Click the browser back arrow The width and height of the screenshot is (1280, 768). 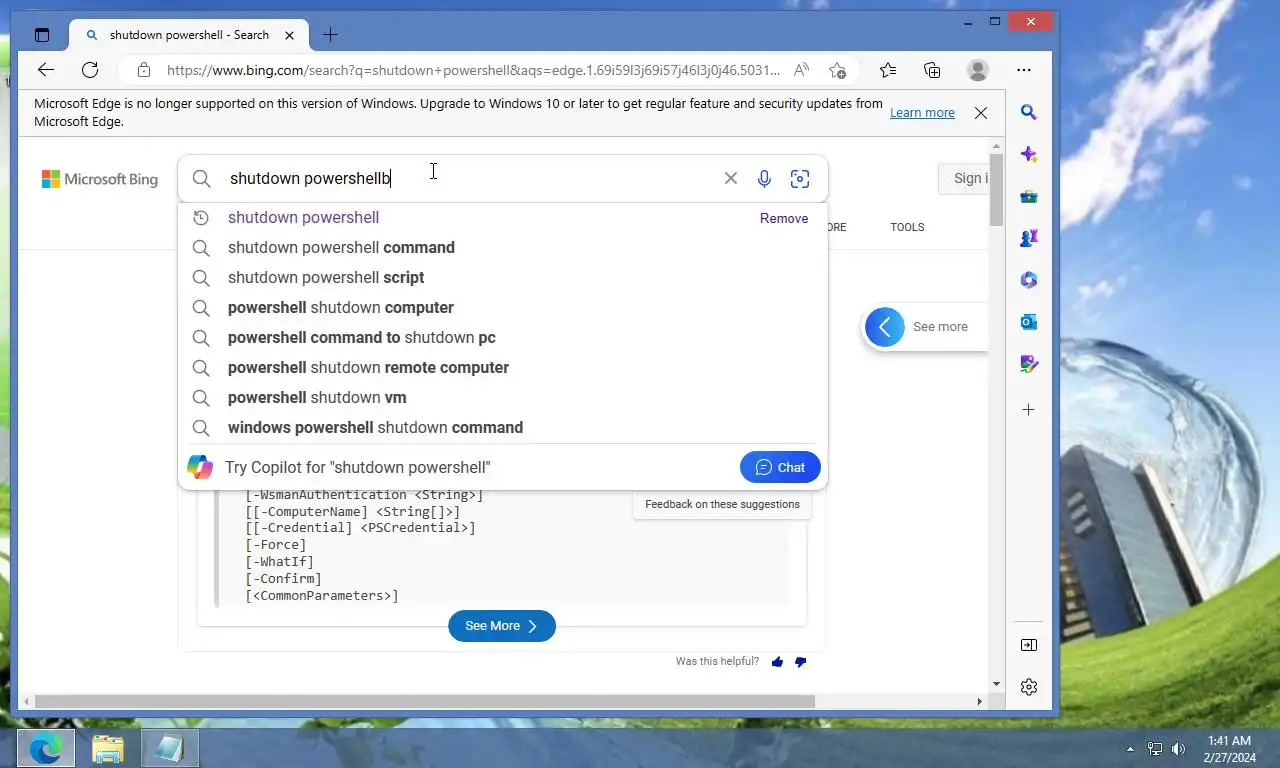[46, 70]
